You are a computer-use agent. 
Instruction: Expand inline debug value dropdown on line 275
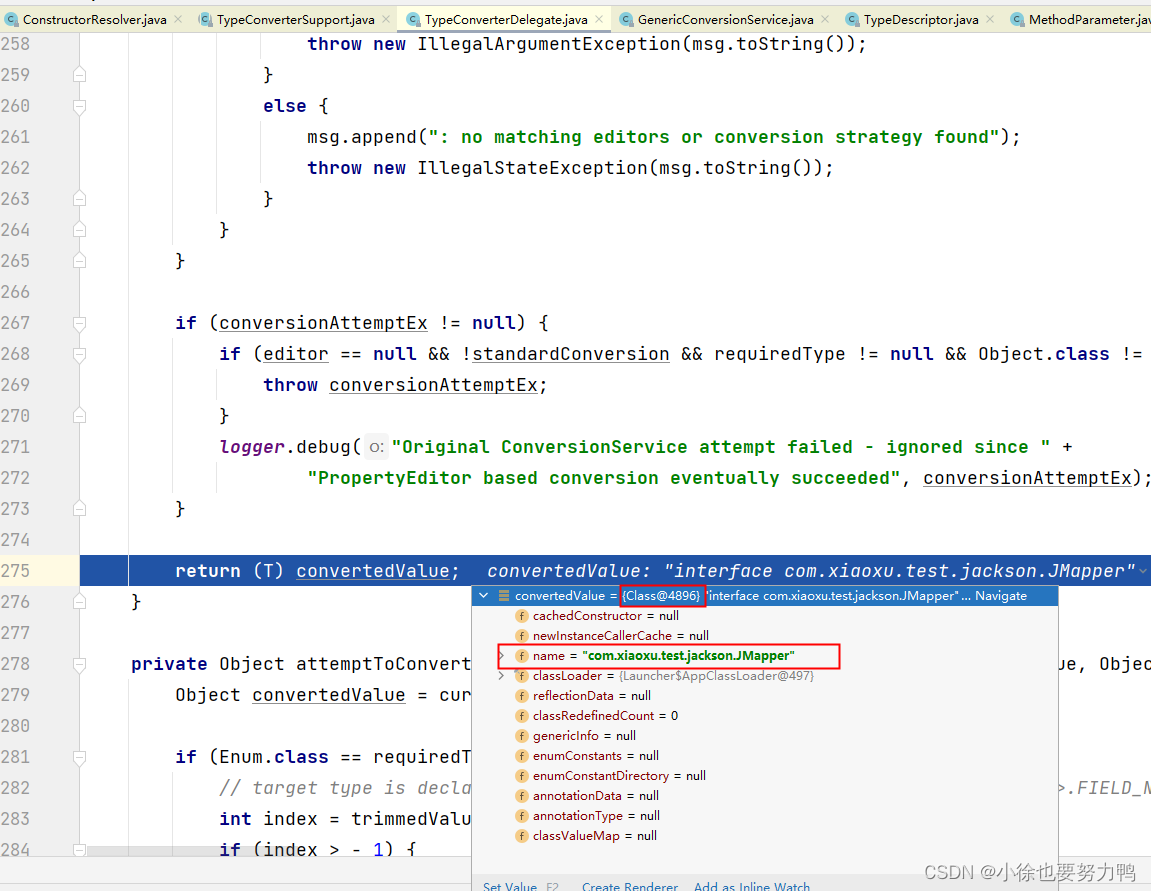pyautogui.click(x=1144, y=571)
